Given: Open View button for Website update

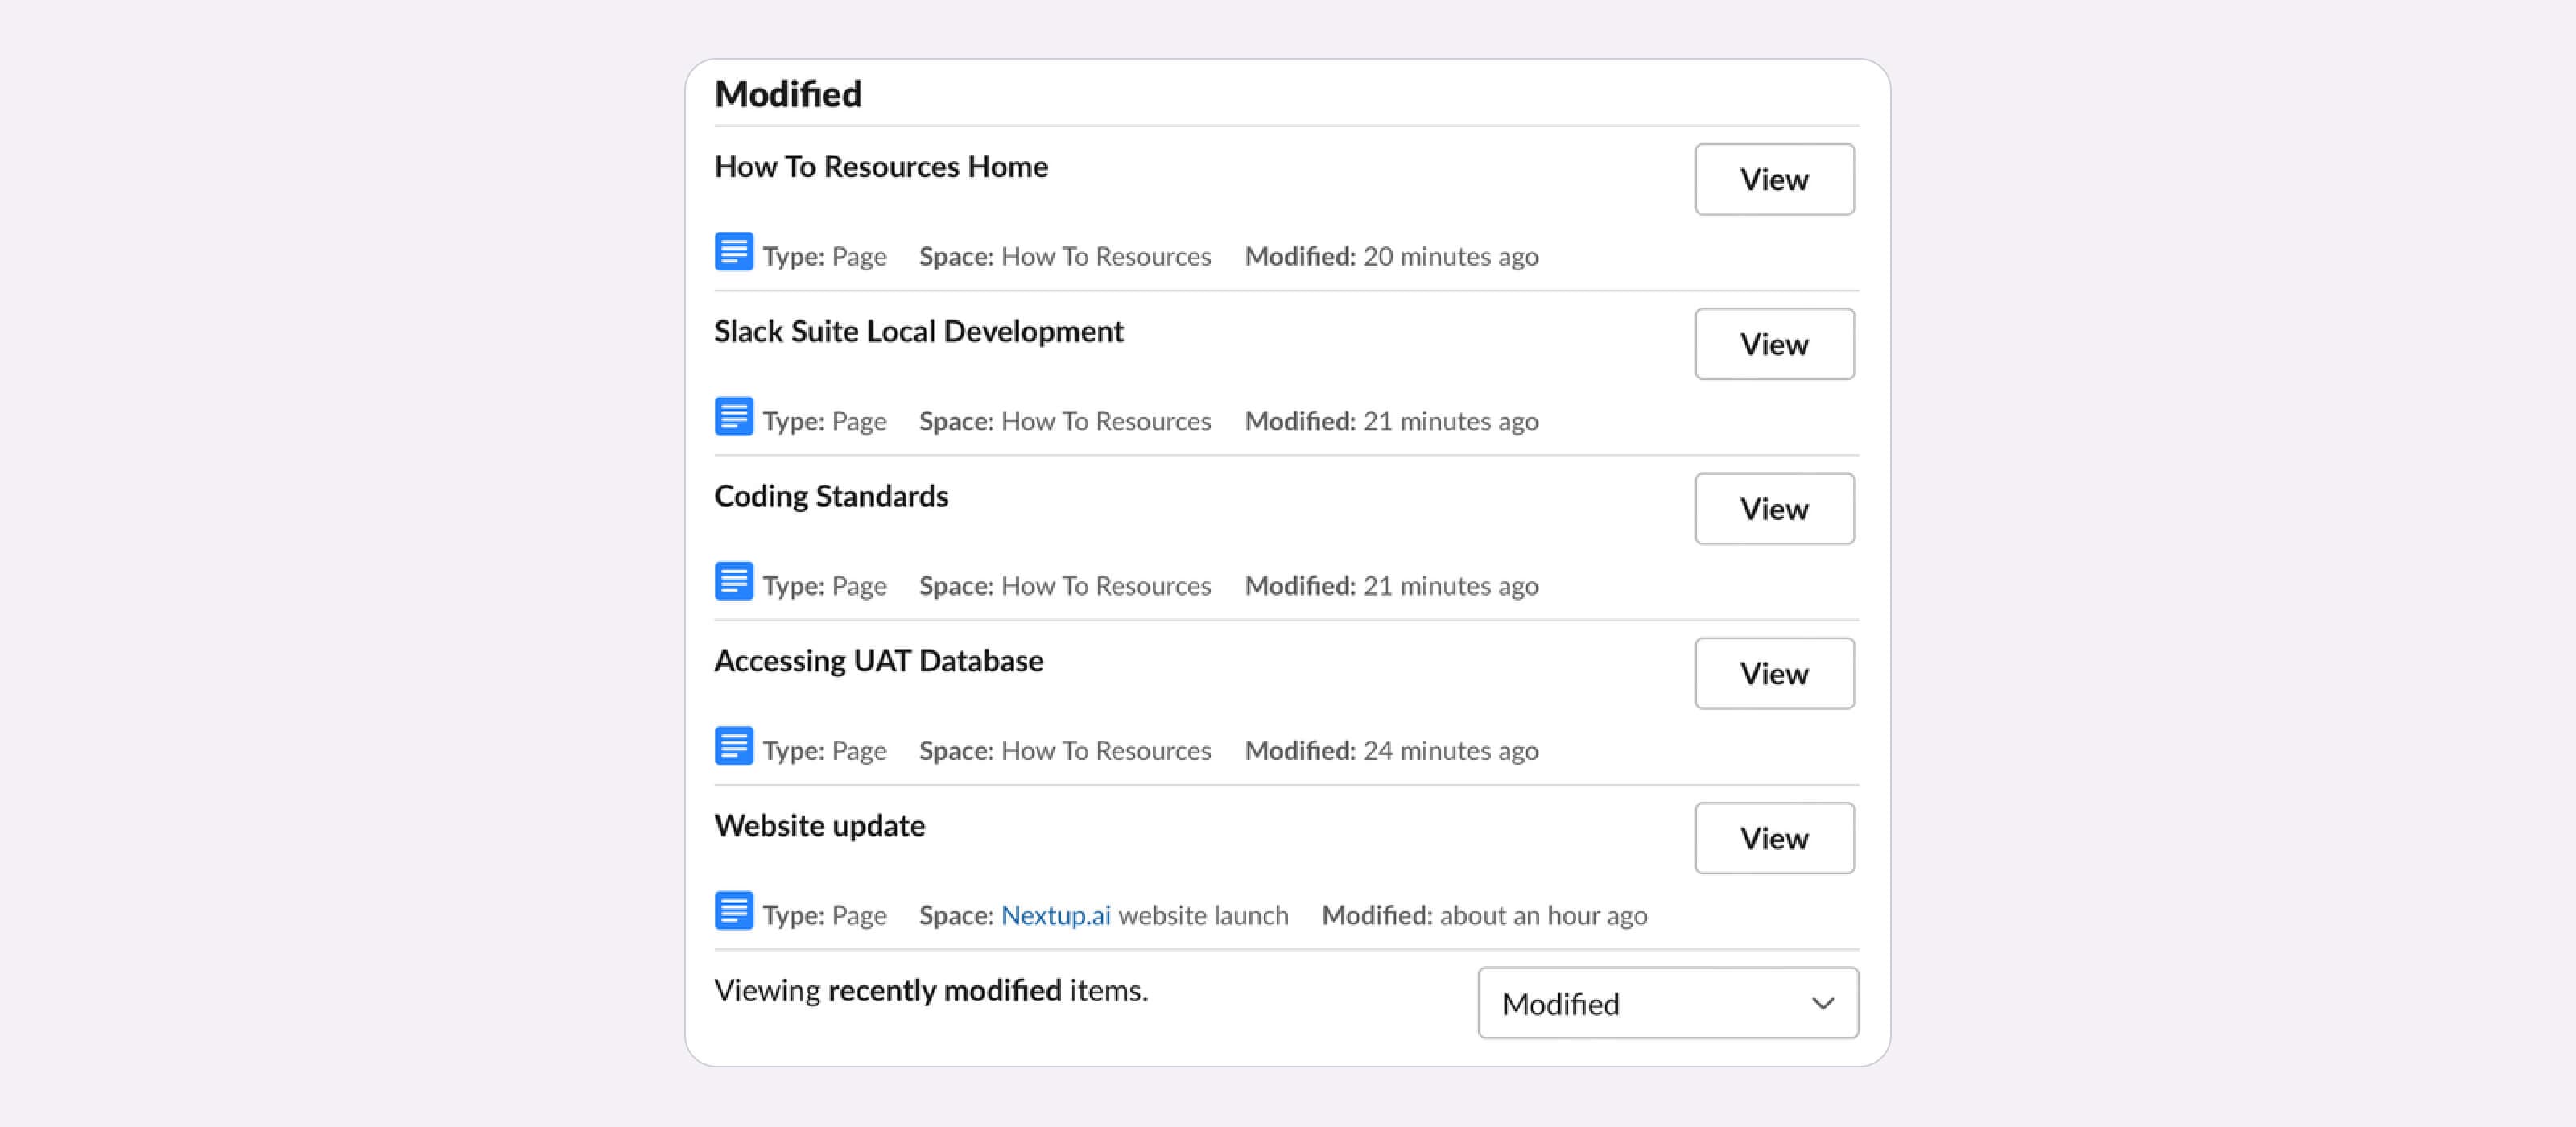Looking at the screenshot, I should tap(1774, 838).
